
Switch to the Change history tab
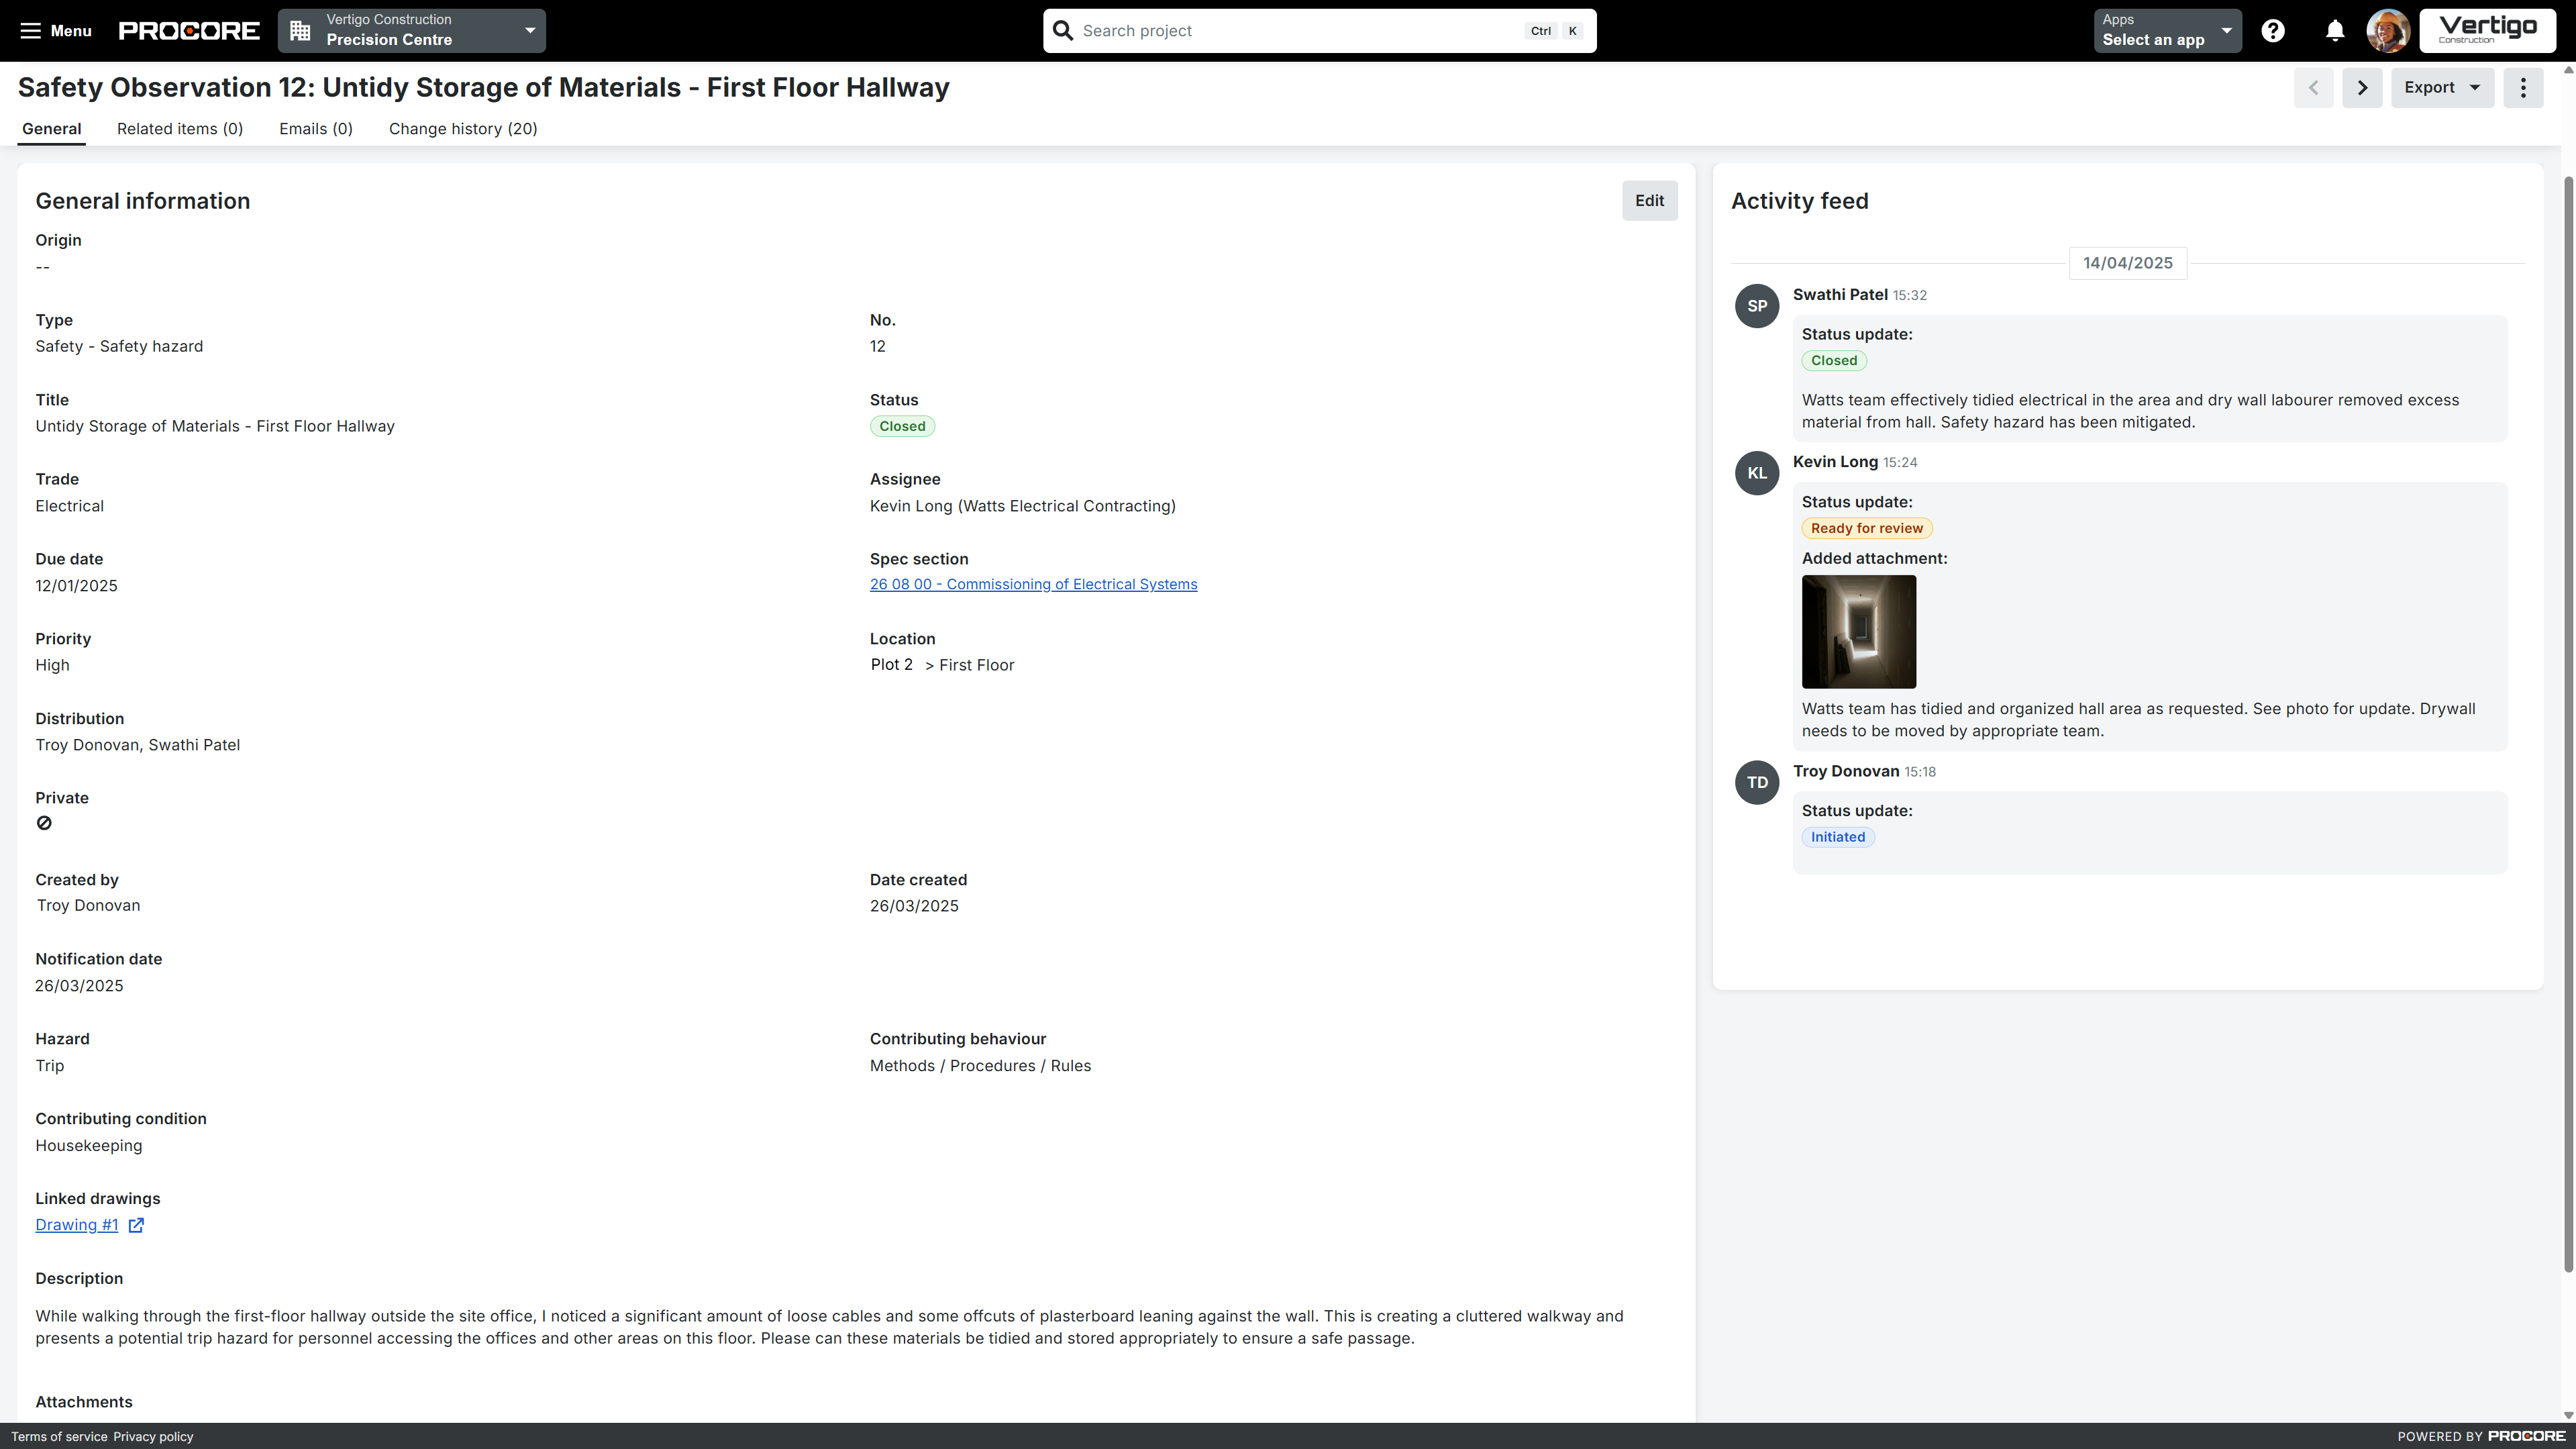(463, 129)
